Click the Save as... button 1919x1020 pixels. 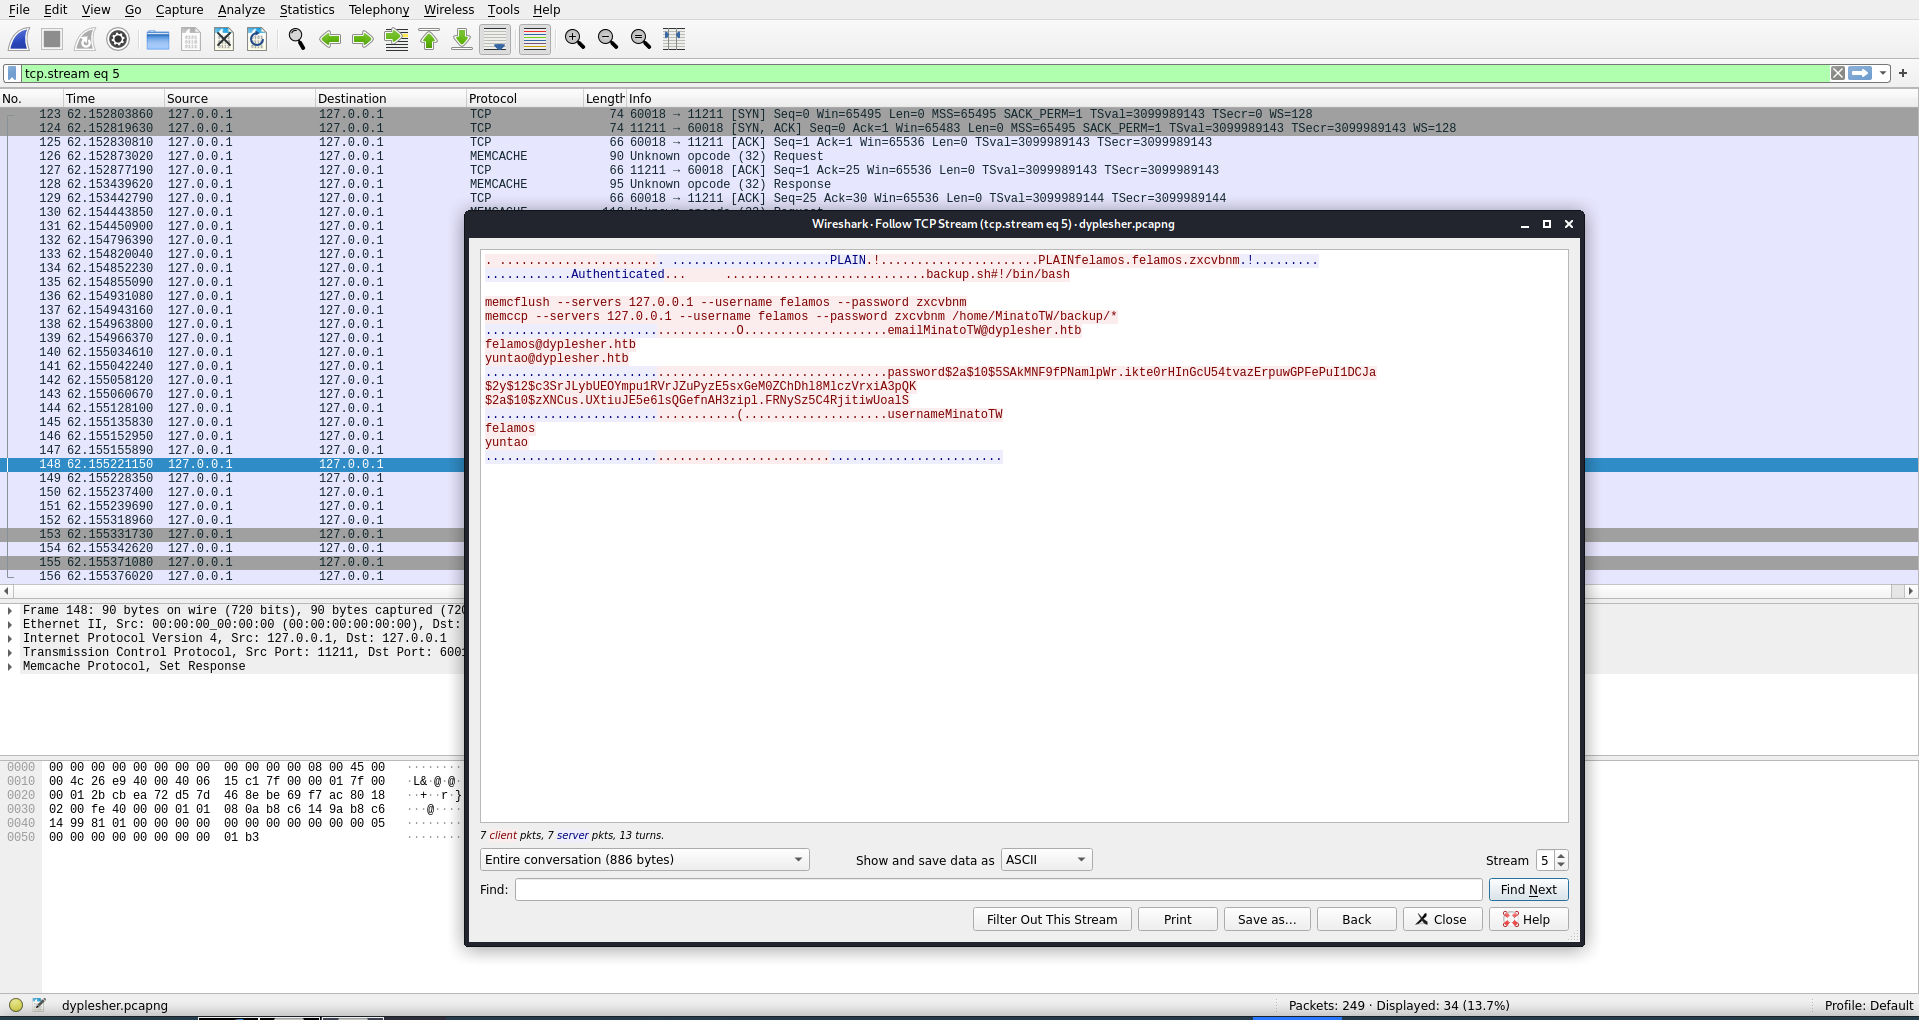[x=1267, y=920]
